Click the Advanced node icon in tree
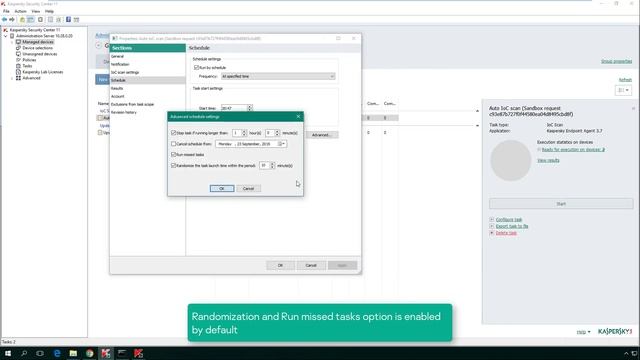Image resolution: width=640 pixels, height=360 pixels. 18,78
